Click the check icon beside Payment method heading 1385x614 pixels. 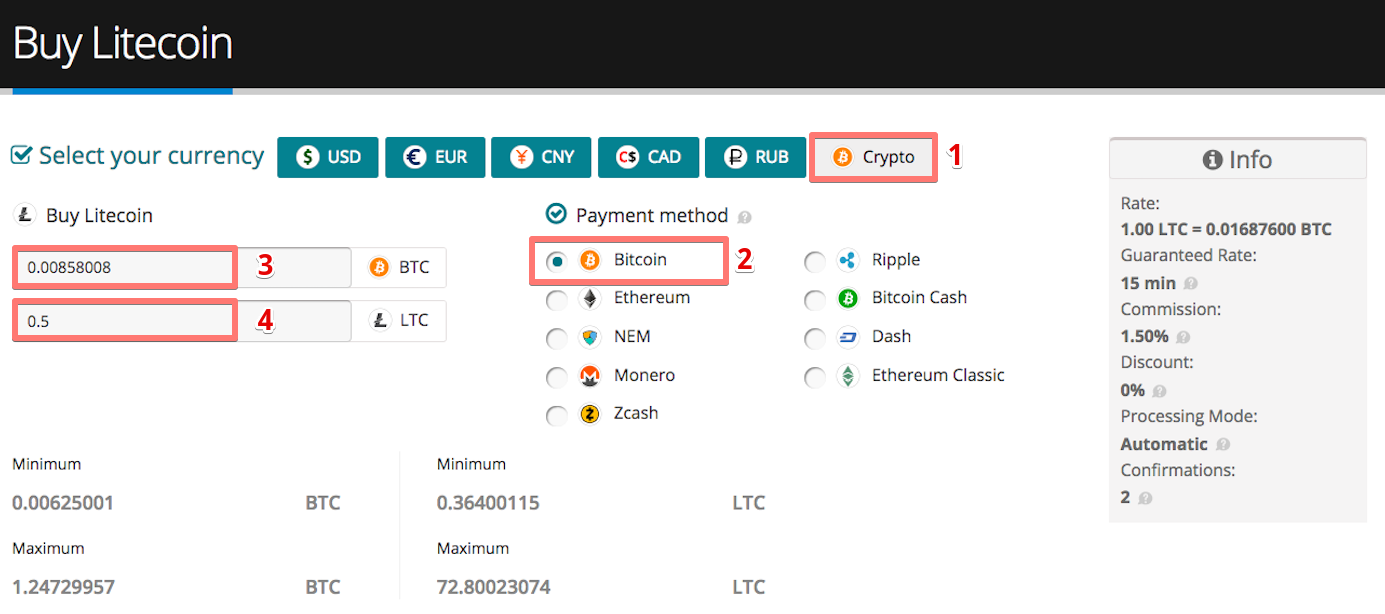(x=556, y=214)
